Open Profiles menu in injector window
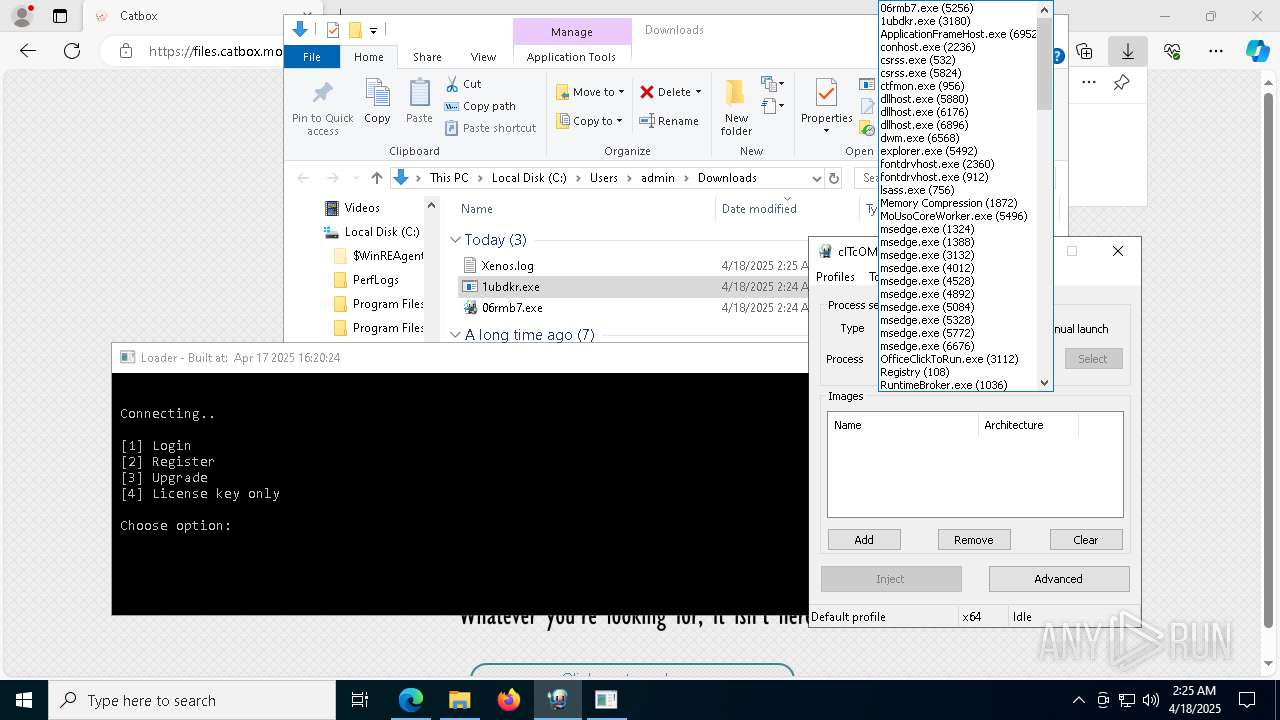 click(x=835, y=277)
